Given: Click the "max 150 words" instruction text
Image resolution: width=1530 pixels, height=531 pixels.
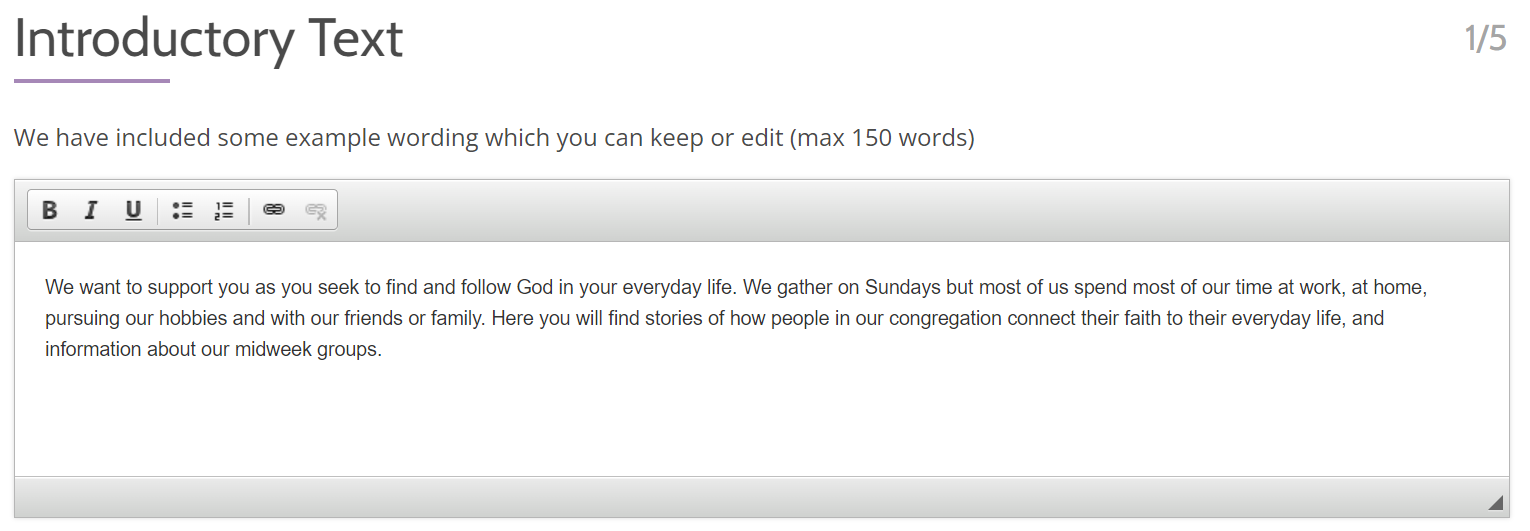Looking at the screenshot, I should pyautogui.click(x=882, y=137).
